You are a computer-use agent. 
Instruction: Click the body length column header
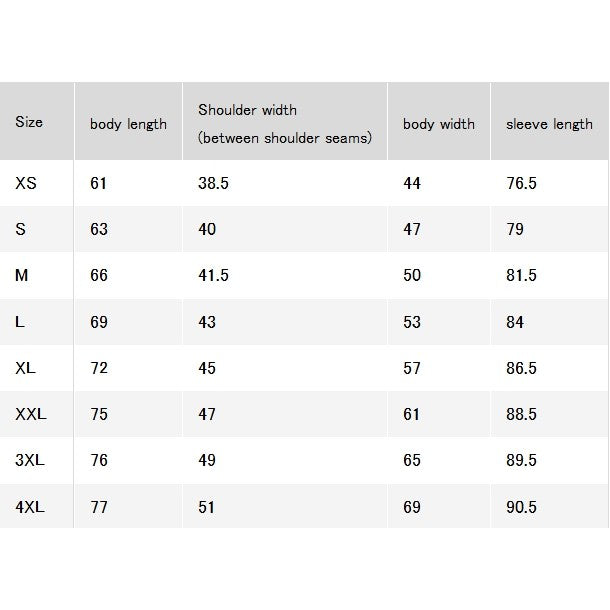128,124
